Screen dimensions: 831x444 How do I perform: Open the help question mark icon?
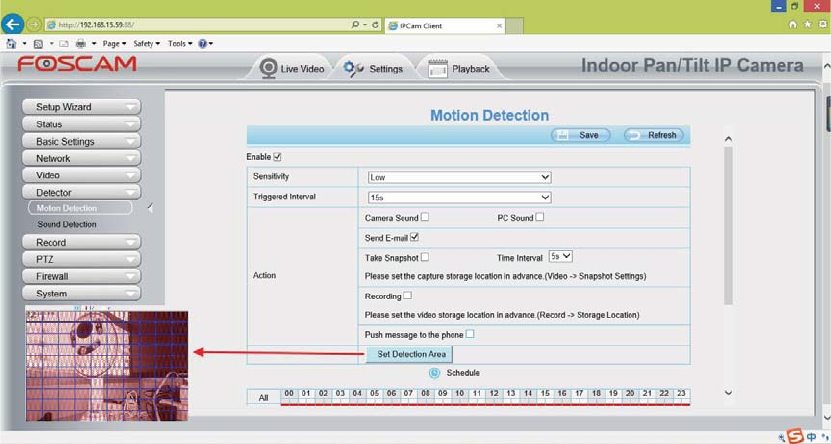pyautogui.click(x=202, y=43)
